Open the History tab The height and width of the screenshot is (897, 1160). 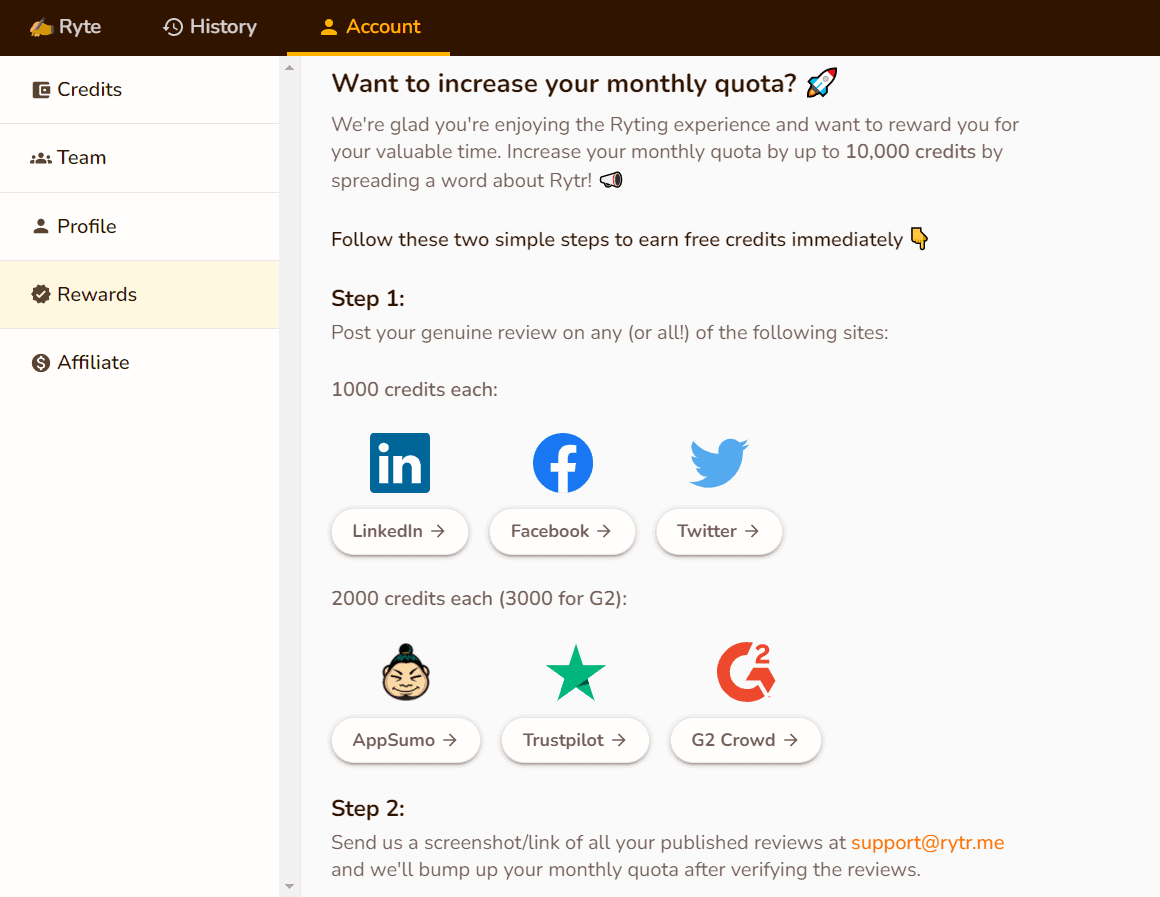click(210, 27)
